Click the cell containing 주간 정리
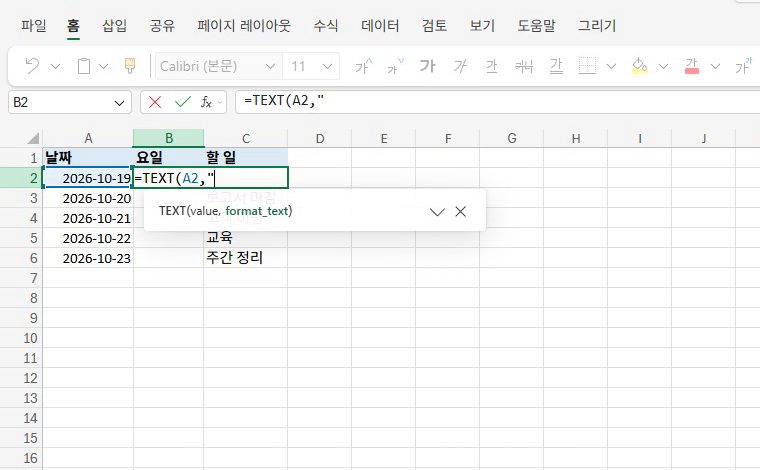The width and height of the screenshot is (760, 470). [x=246, y=258]
